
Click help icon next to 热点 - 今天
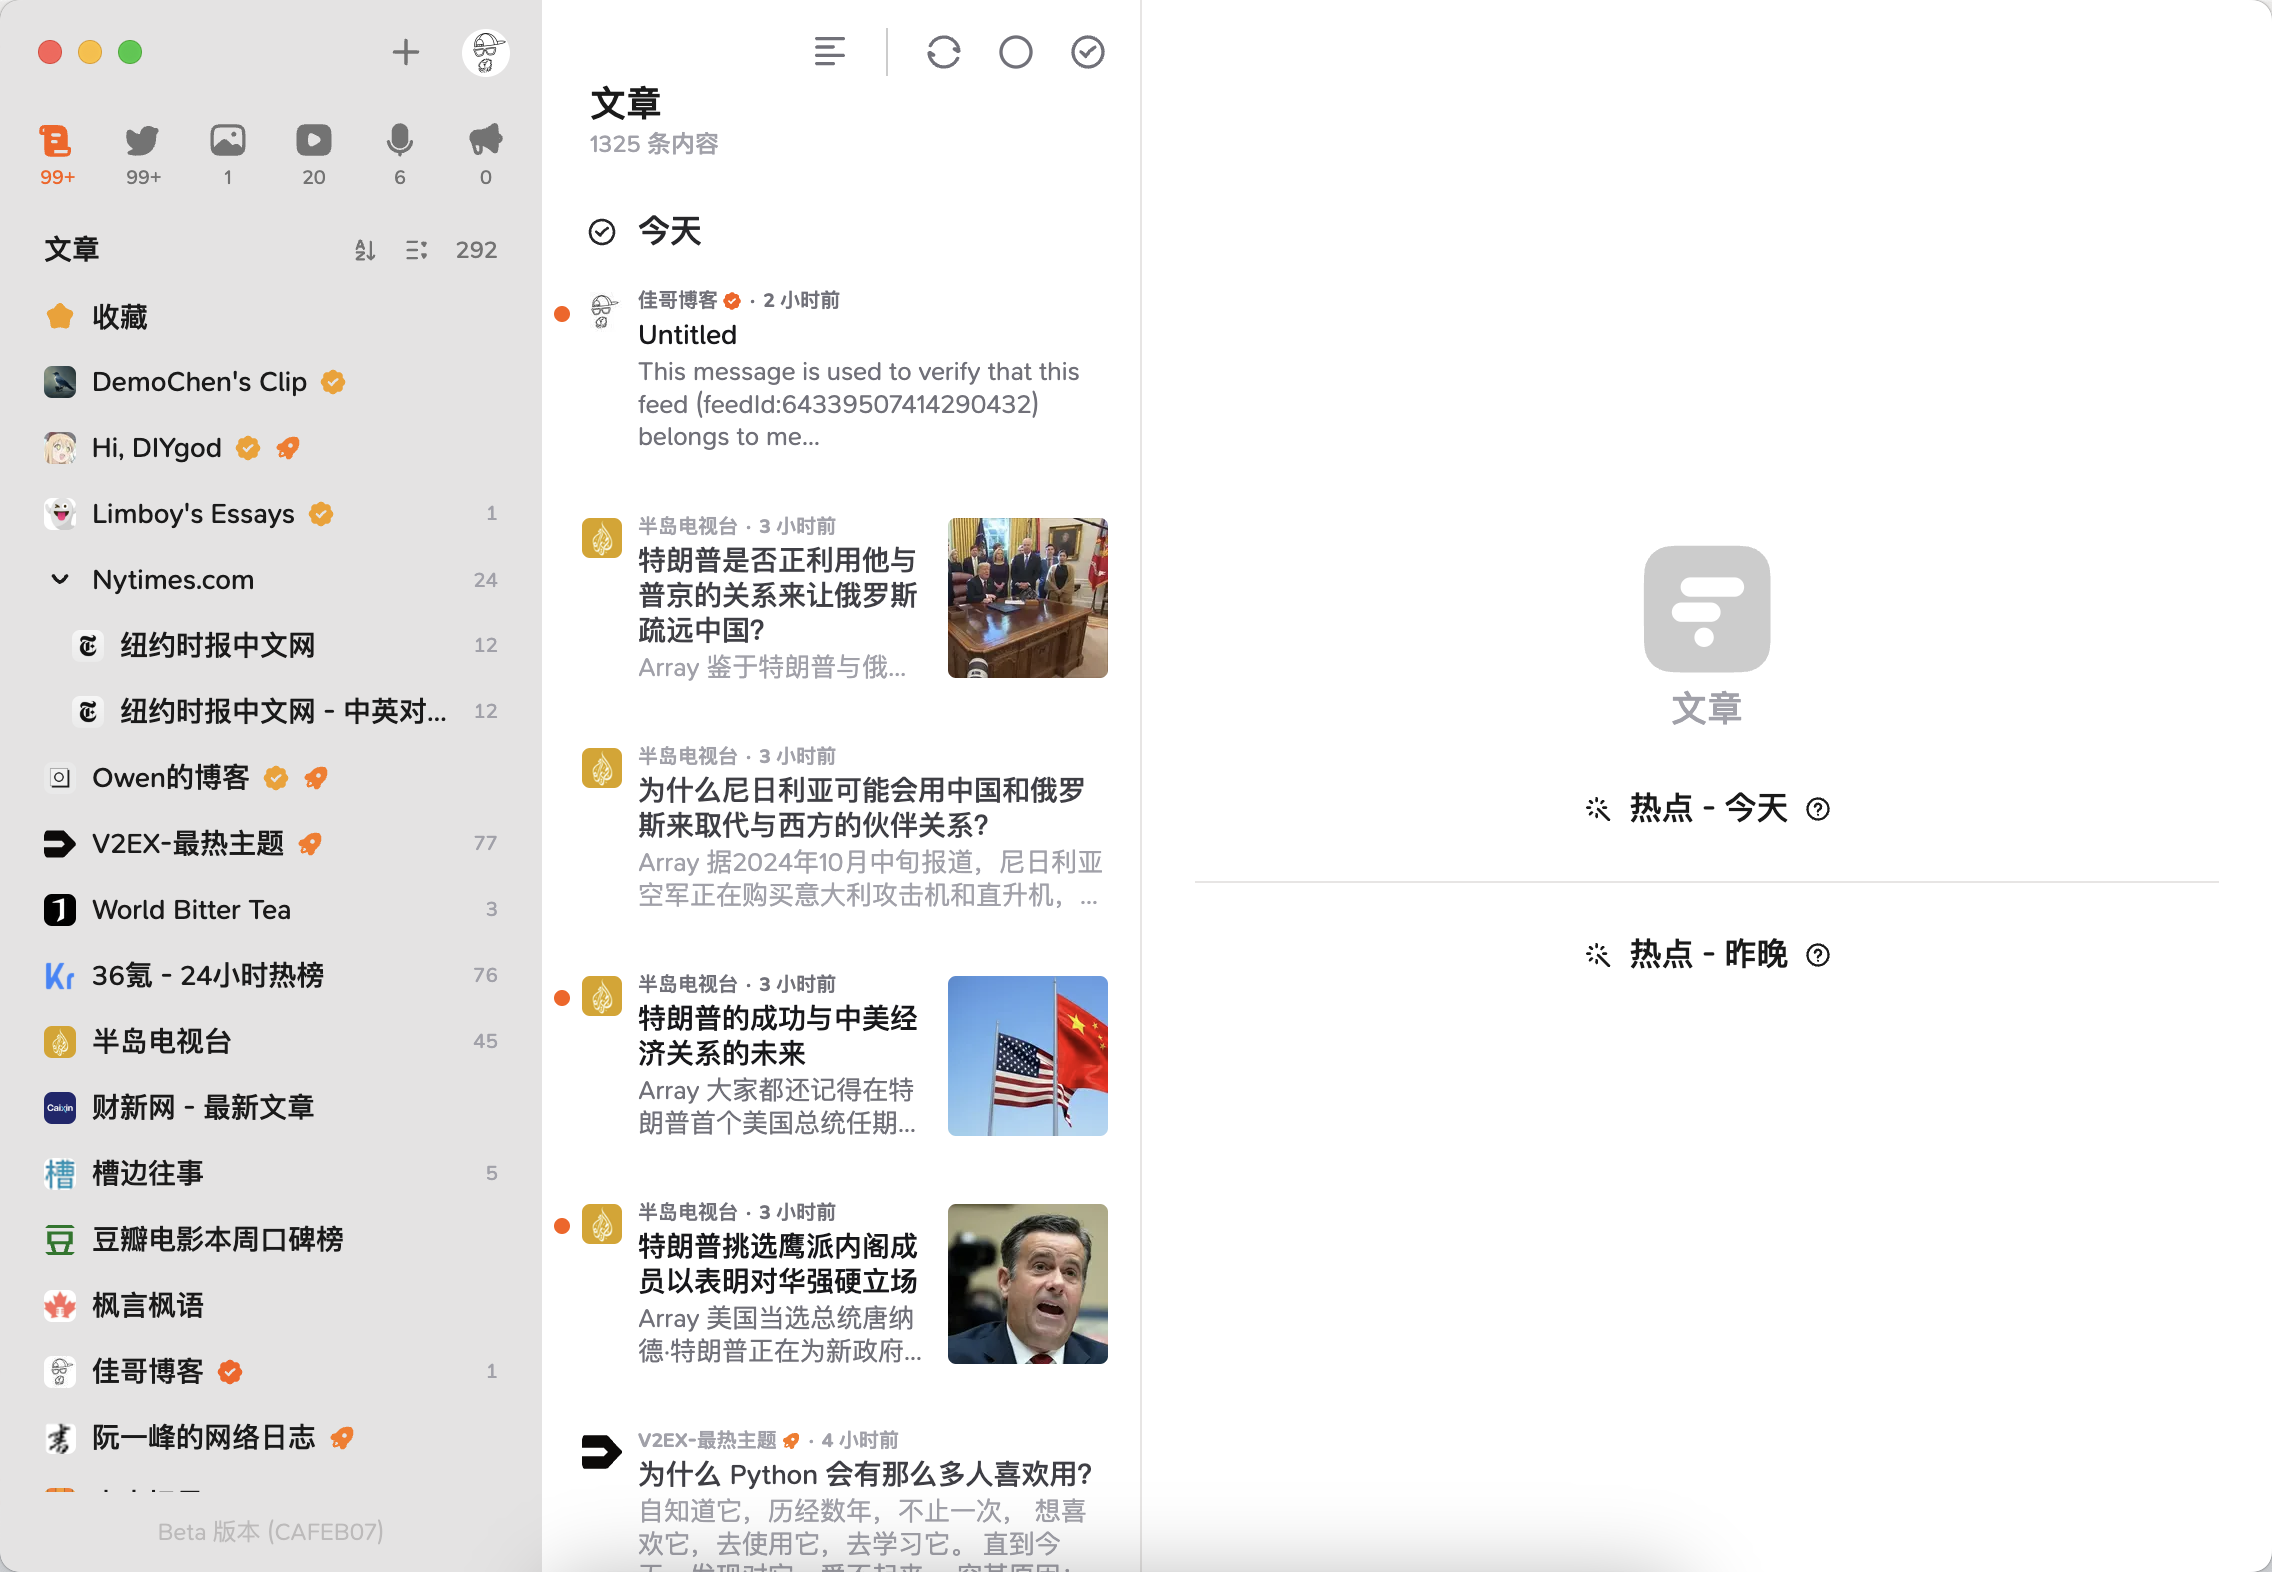click(1818, 809)
